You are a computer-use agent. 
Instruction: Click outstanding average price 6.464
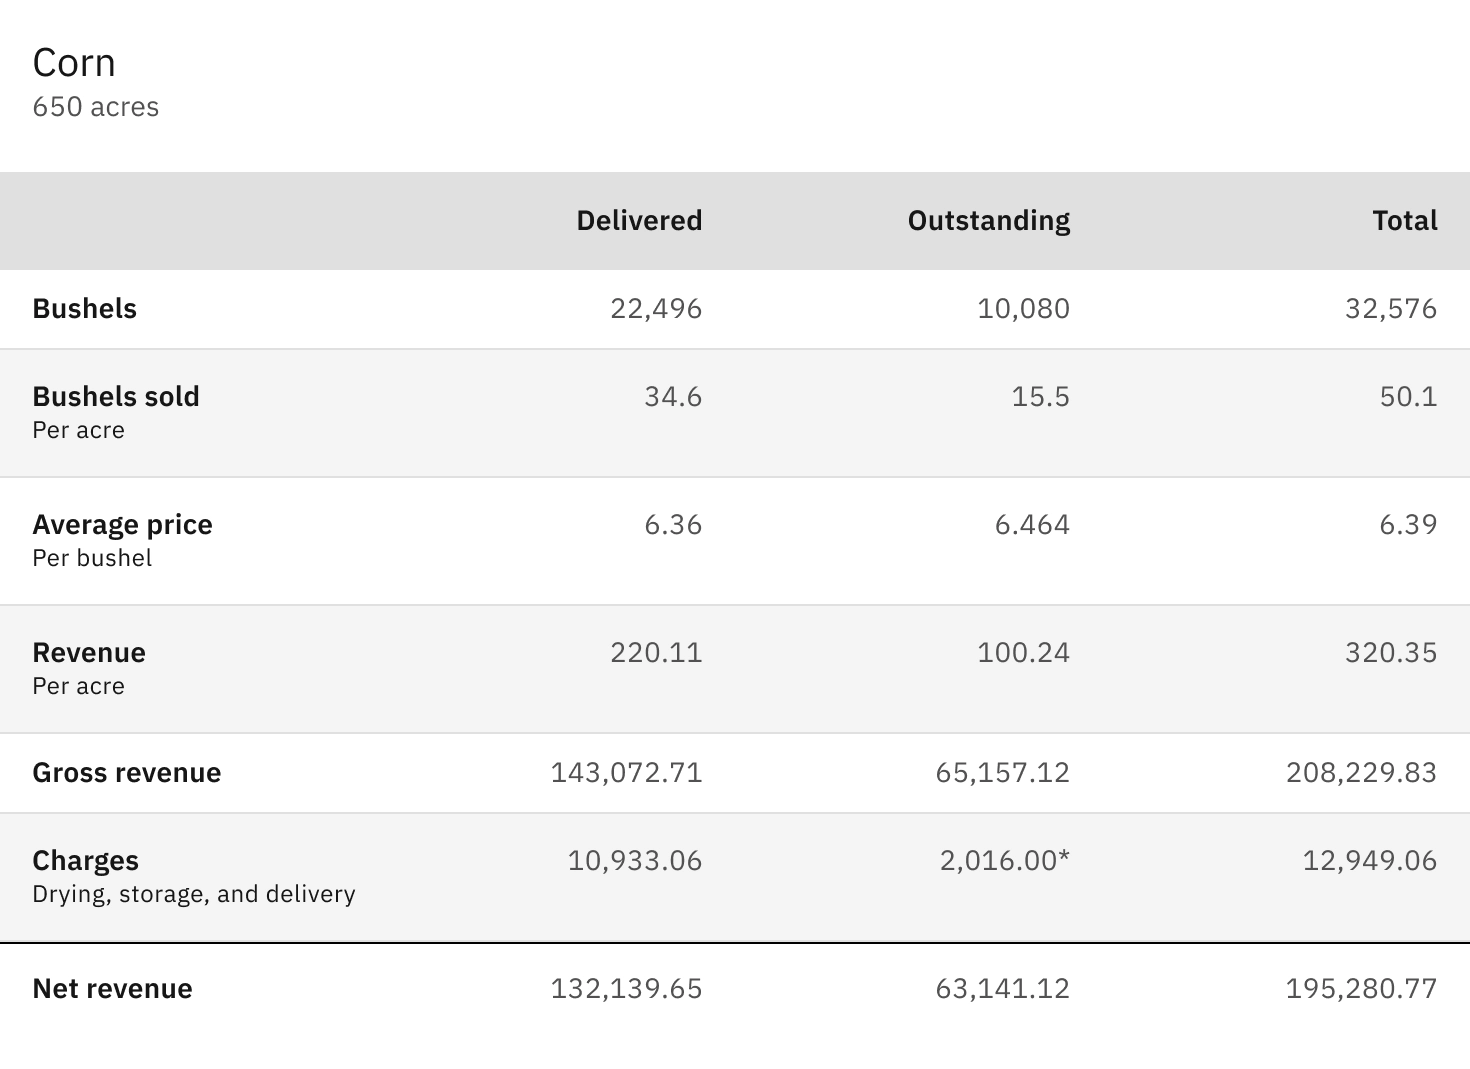(x=1032, y=525)
